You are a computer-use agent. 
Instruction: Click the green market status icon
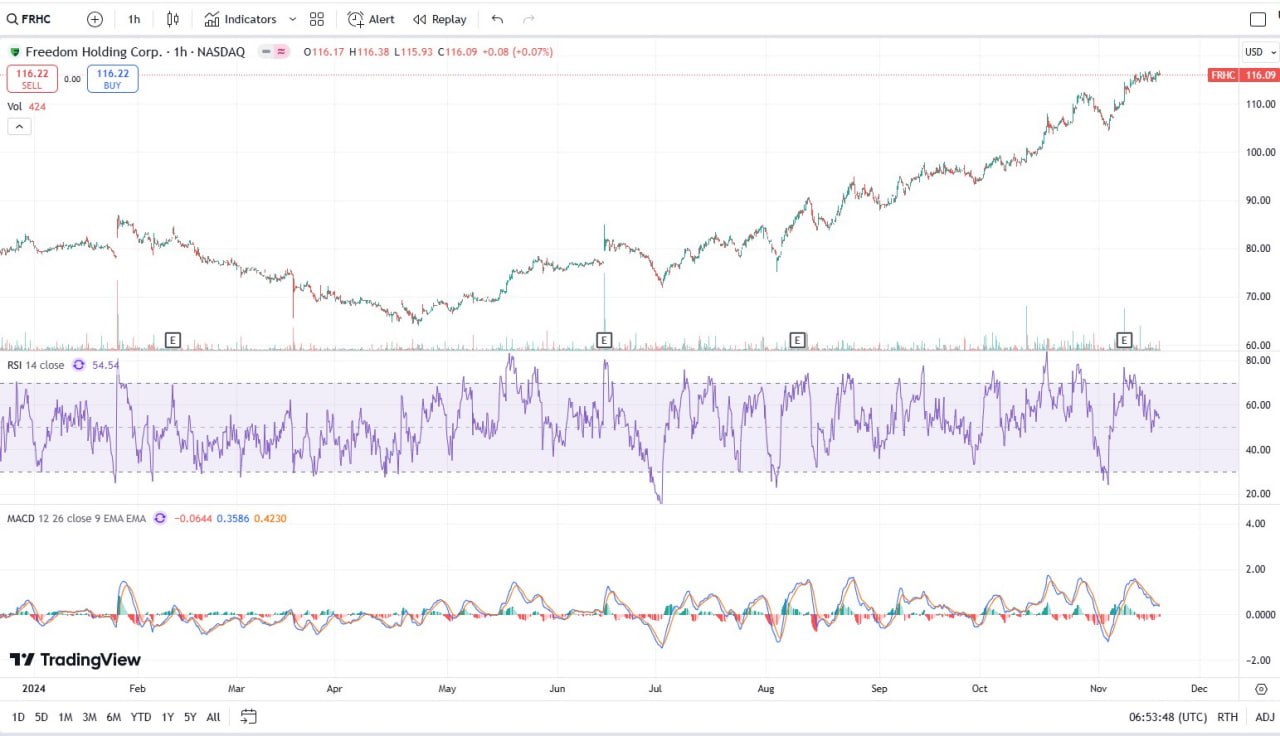pyautogui.click(x=15, y=52)
